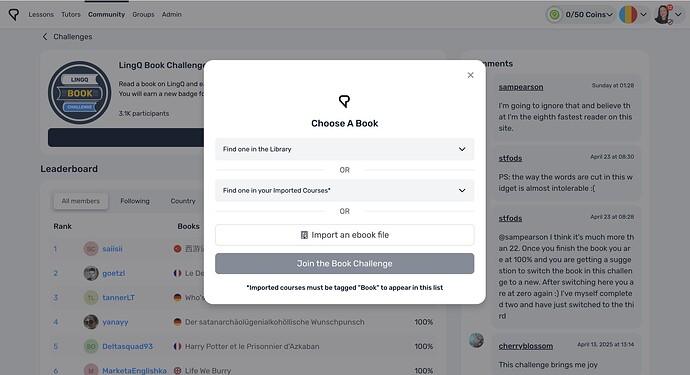Open the Groups navigation item
Image resolution: width=690 pixels, height=375 pixels.
coord(143,15)
